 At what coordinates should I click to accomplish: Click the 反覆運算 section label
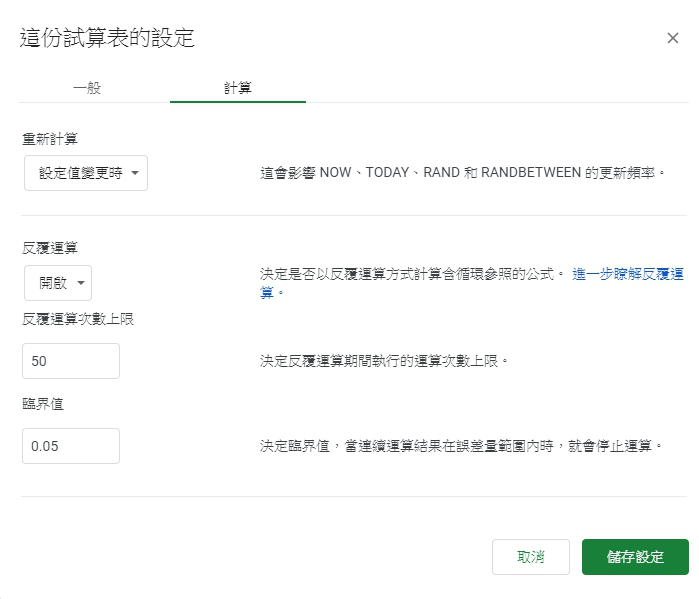click(x=50, y=248)
